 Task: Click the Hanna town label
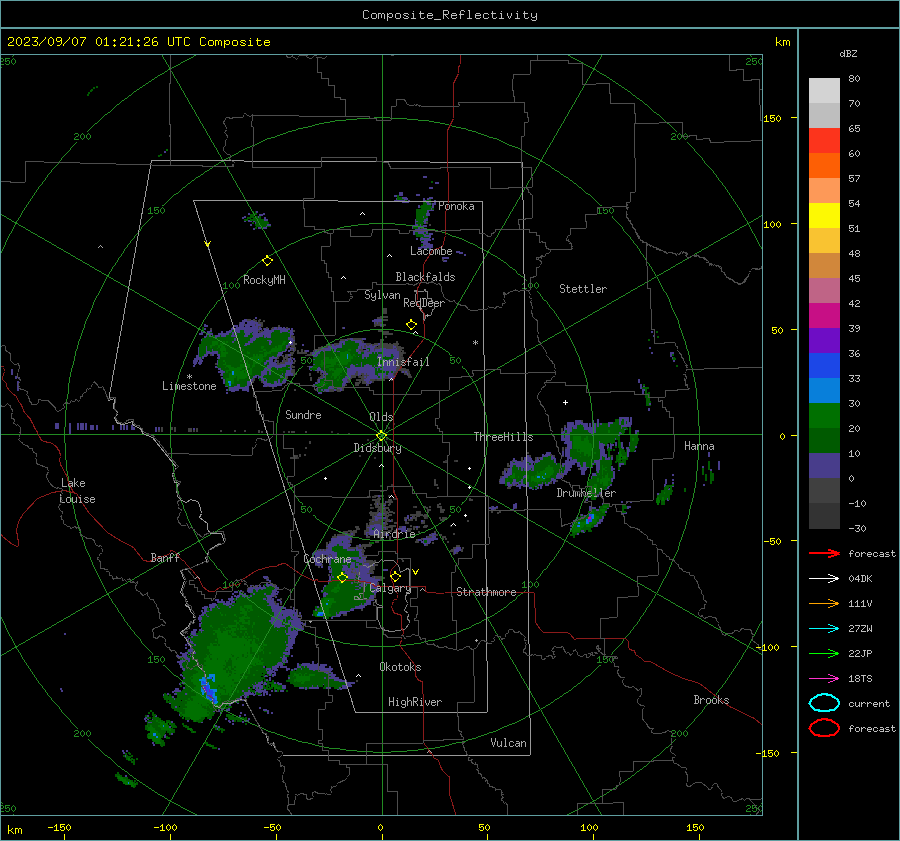pos(699,446)
